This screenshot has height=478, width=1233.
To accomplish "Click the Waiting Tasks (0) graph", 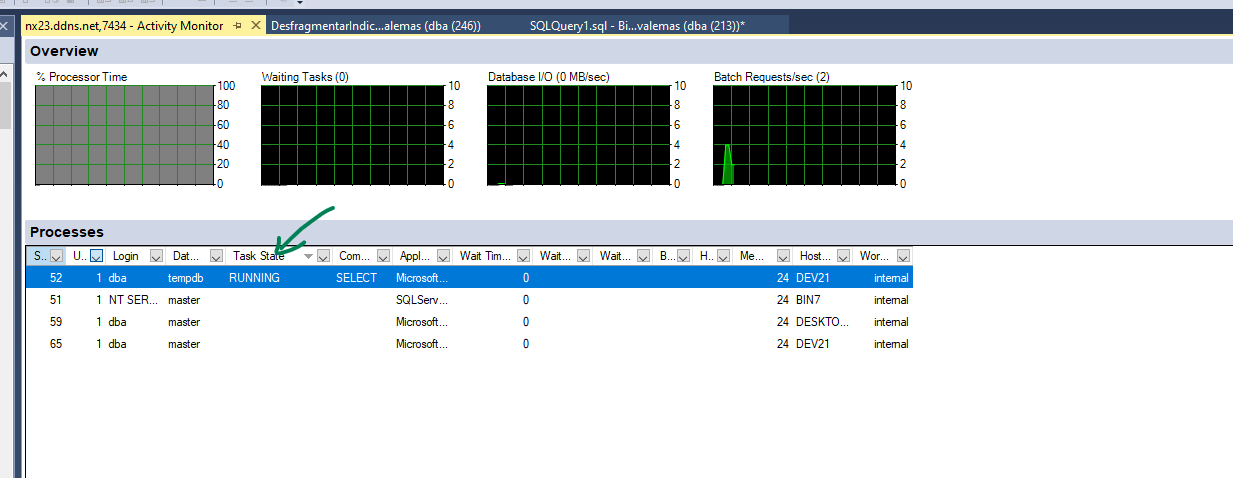I will tap(351, 135).
